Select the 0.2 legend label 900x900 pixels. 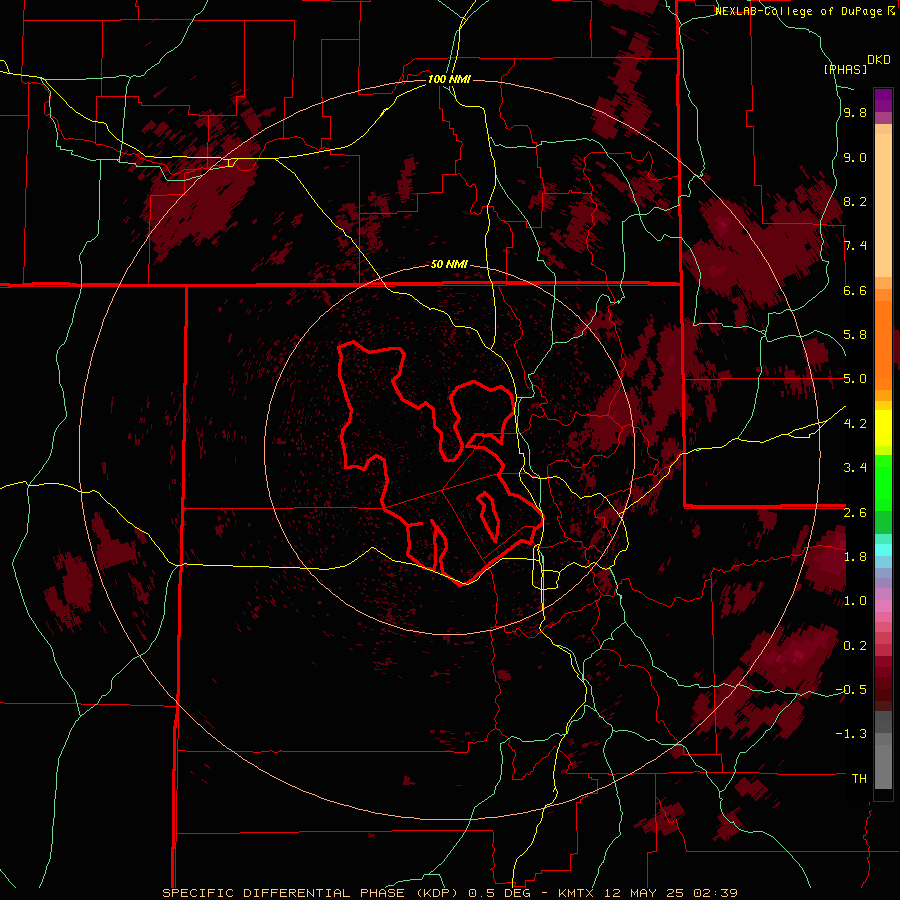click(855, 646)
